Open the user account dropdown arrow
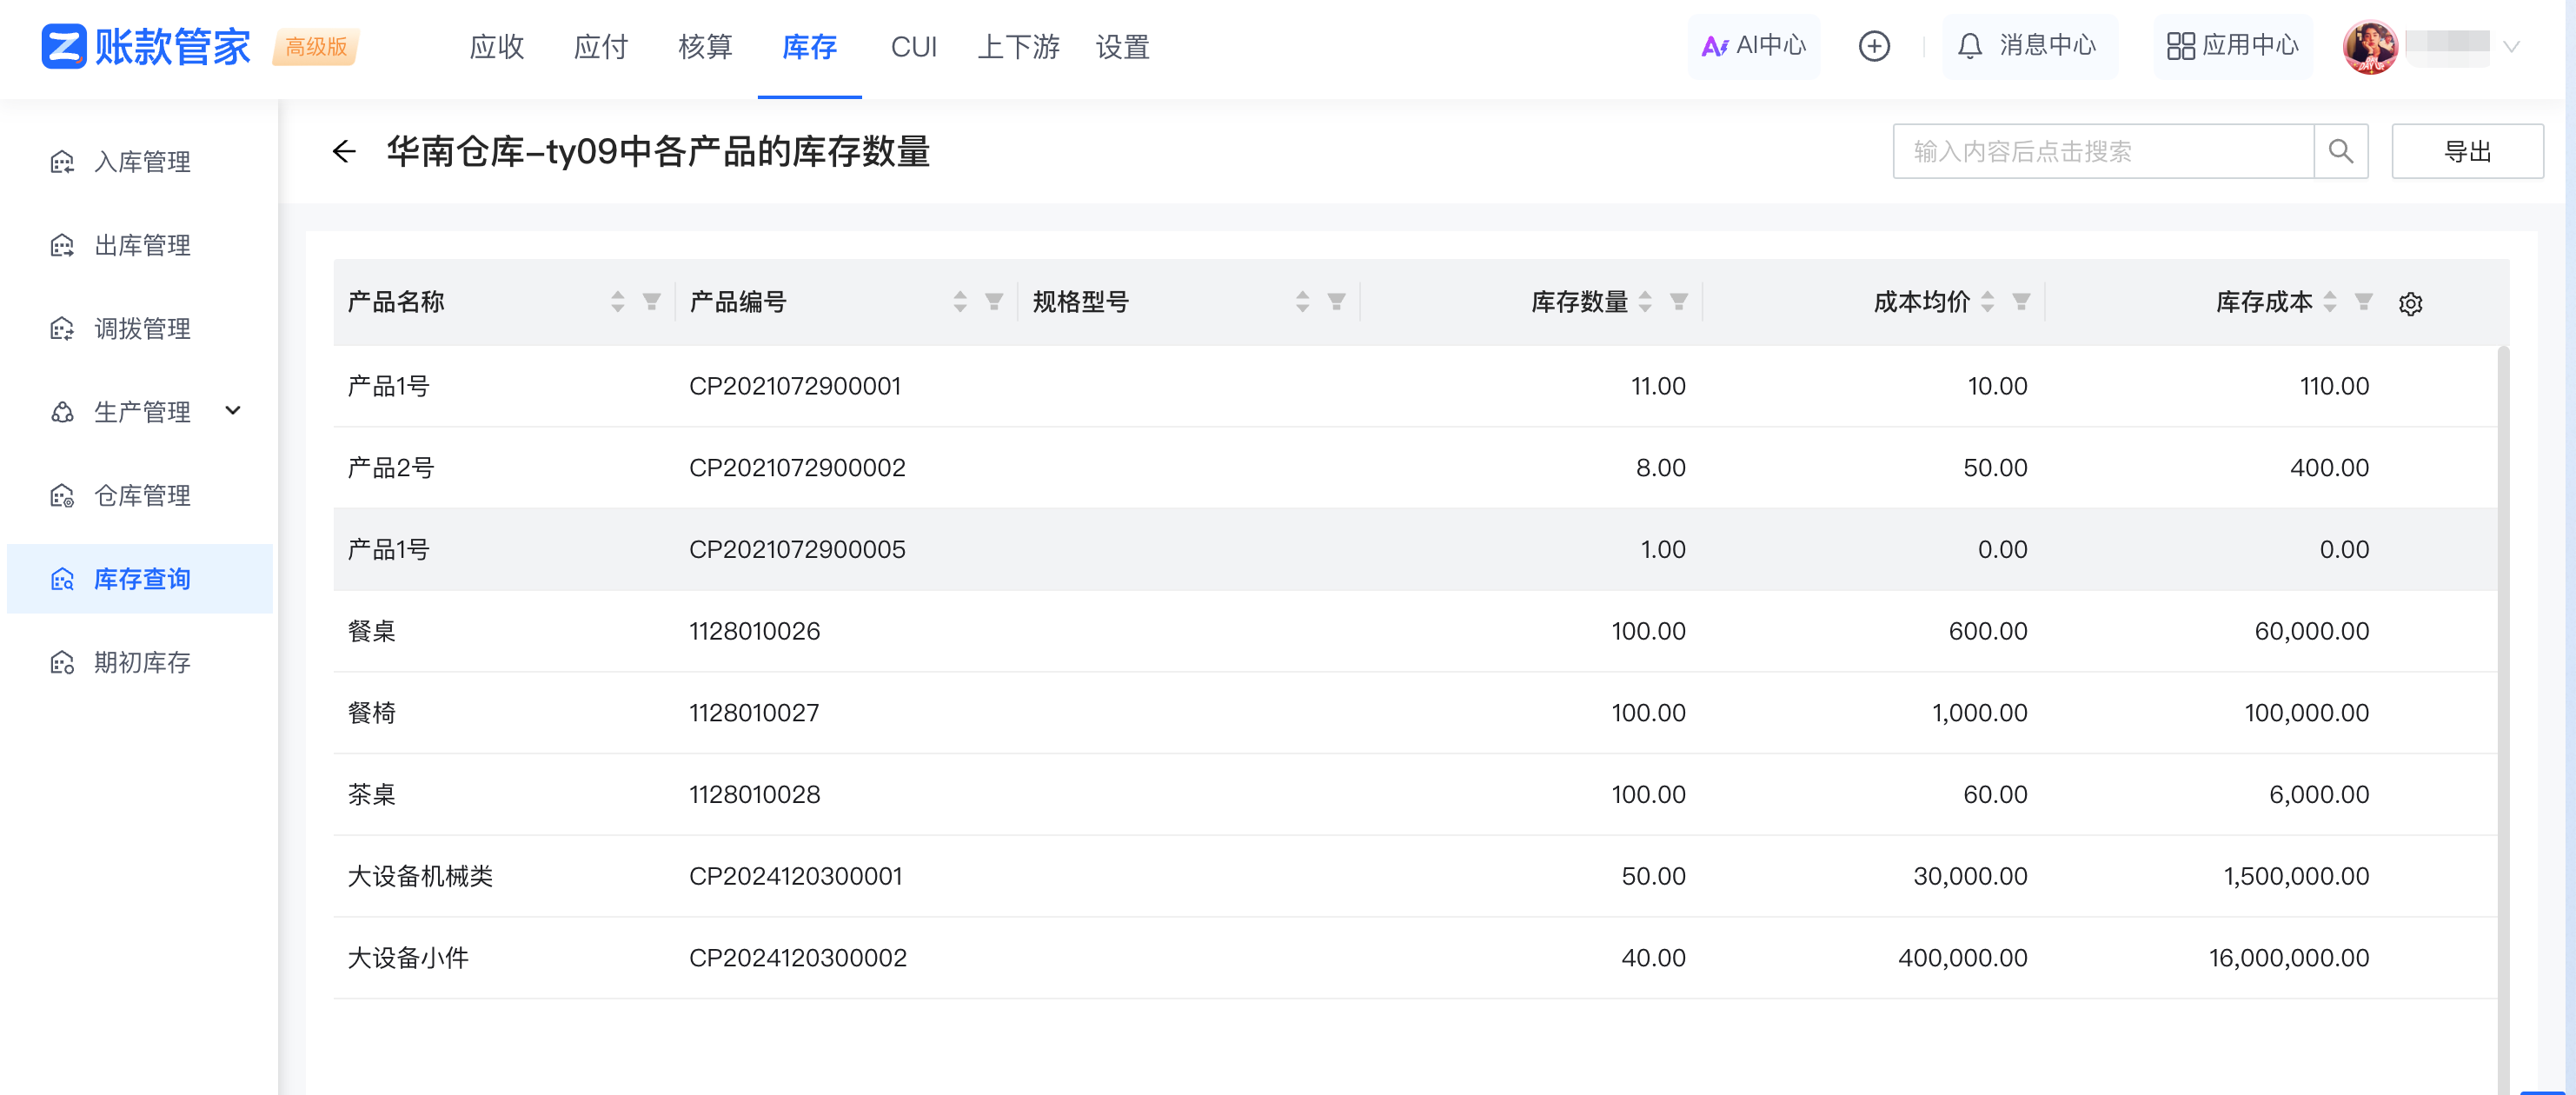 (x=2511, y=47)
